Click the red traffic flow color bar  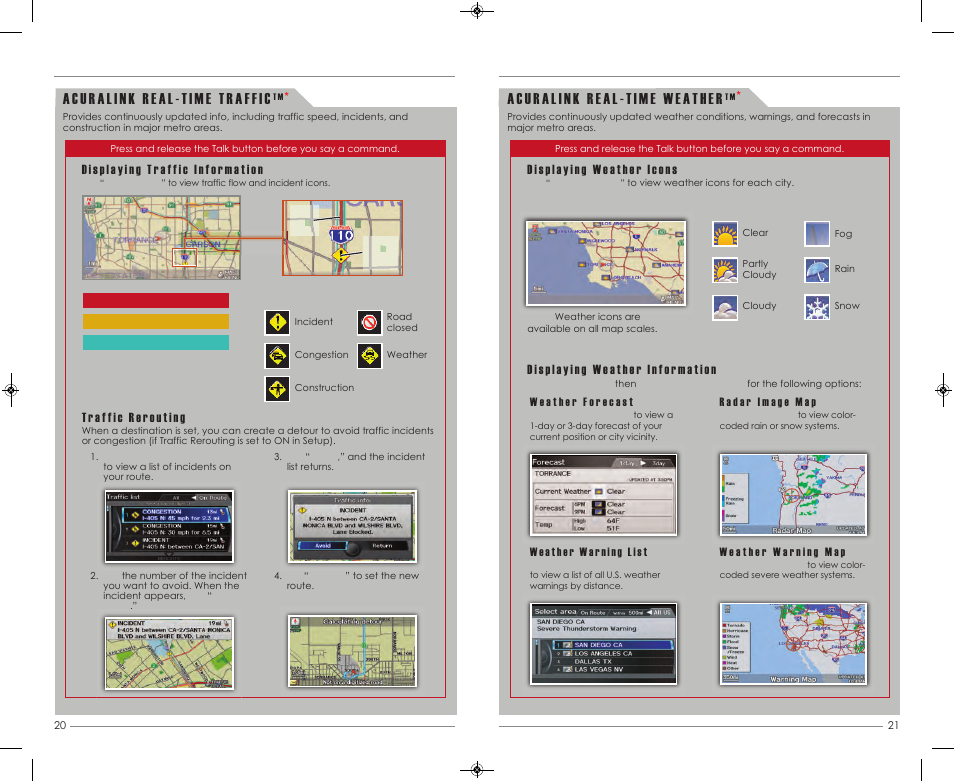coord(156,300)
